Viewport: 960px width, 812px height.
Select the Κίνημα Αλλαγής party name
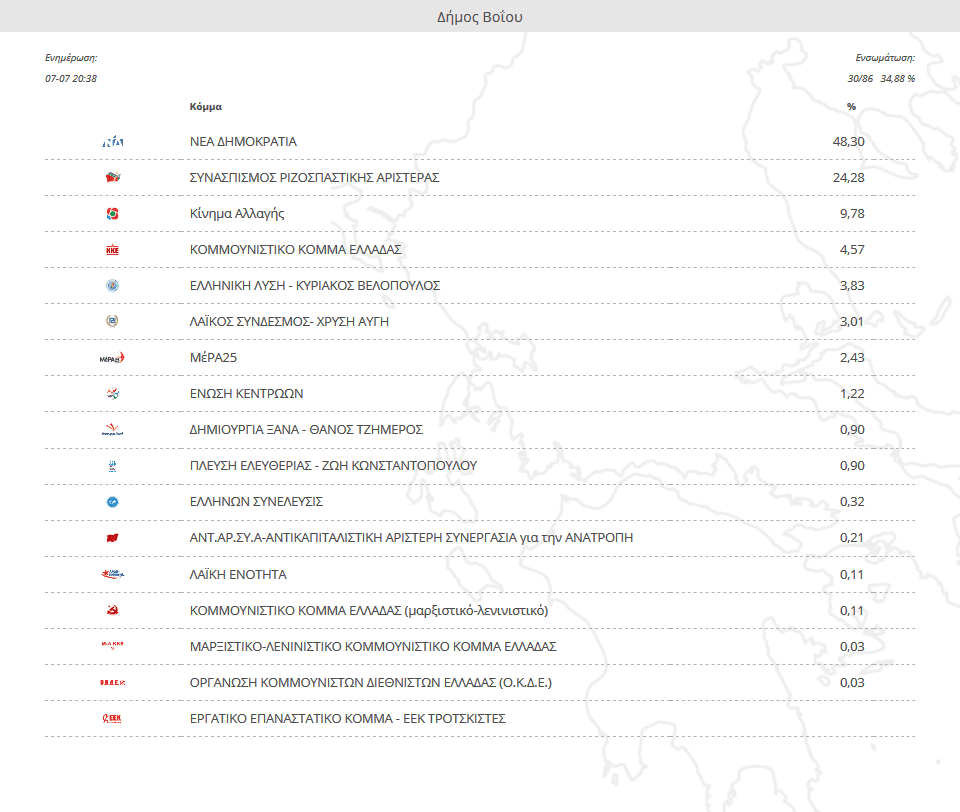[237, 214]
